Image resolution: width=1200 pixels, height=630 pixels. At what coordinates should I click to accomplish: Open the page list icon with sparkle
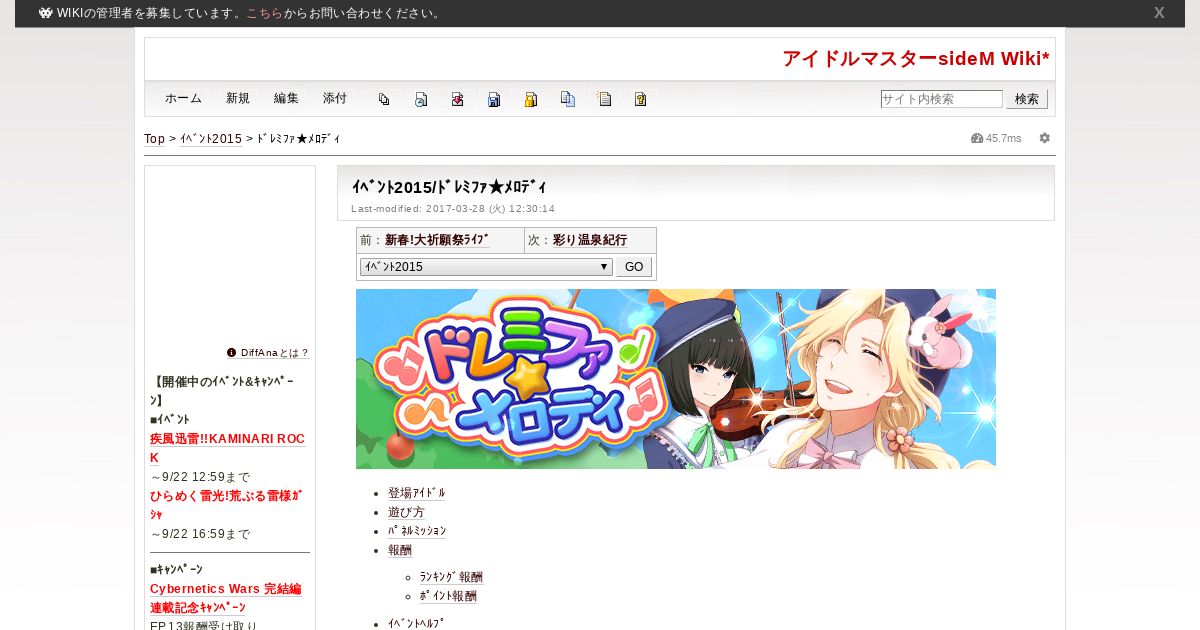[x=604, y=99]
